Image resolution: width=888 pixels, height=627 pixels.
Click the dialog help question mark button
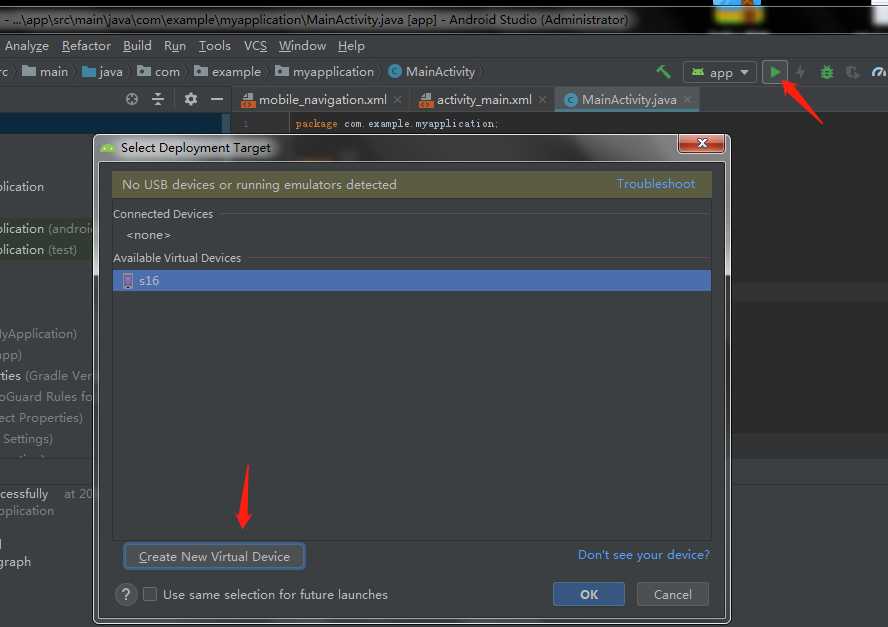click(126, 594)
